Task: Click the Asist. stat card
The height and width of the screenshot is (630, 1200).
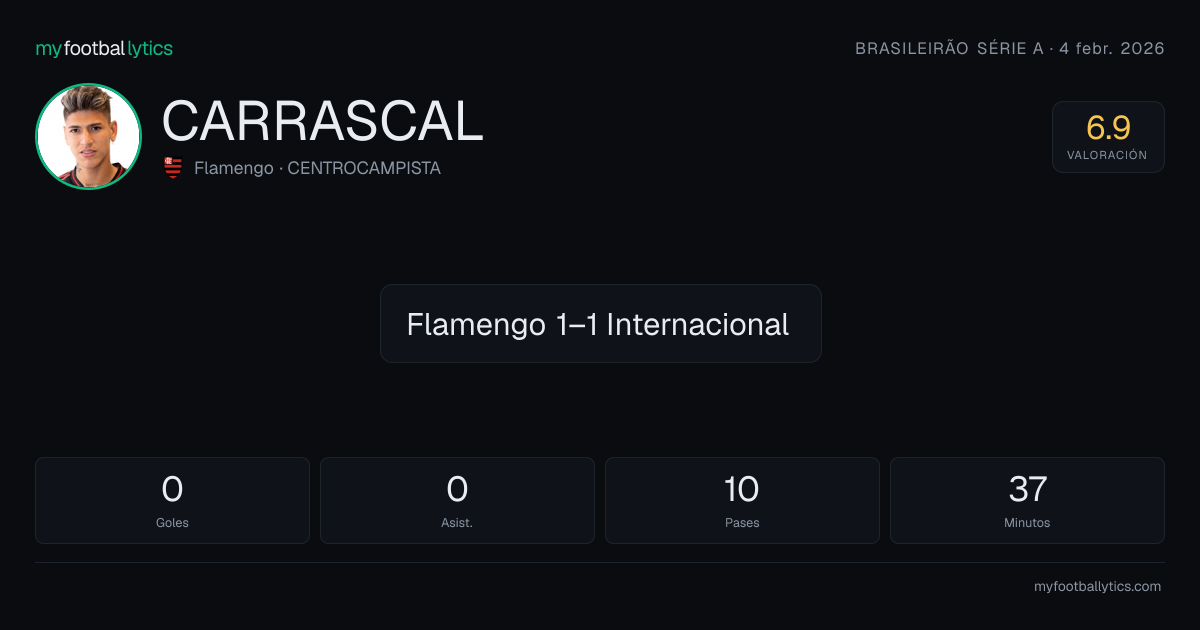Action: coord(457,500)
